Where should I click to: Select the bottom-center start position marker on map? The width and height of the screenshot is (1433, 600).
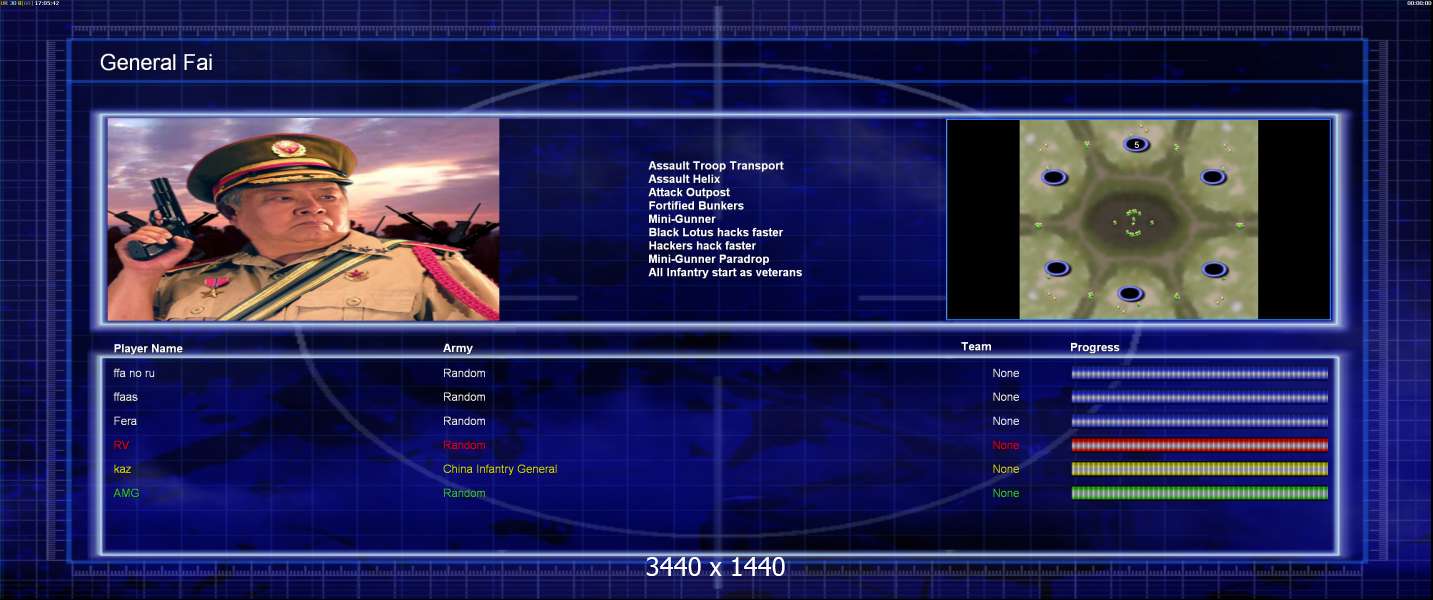(1131, 293)
